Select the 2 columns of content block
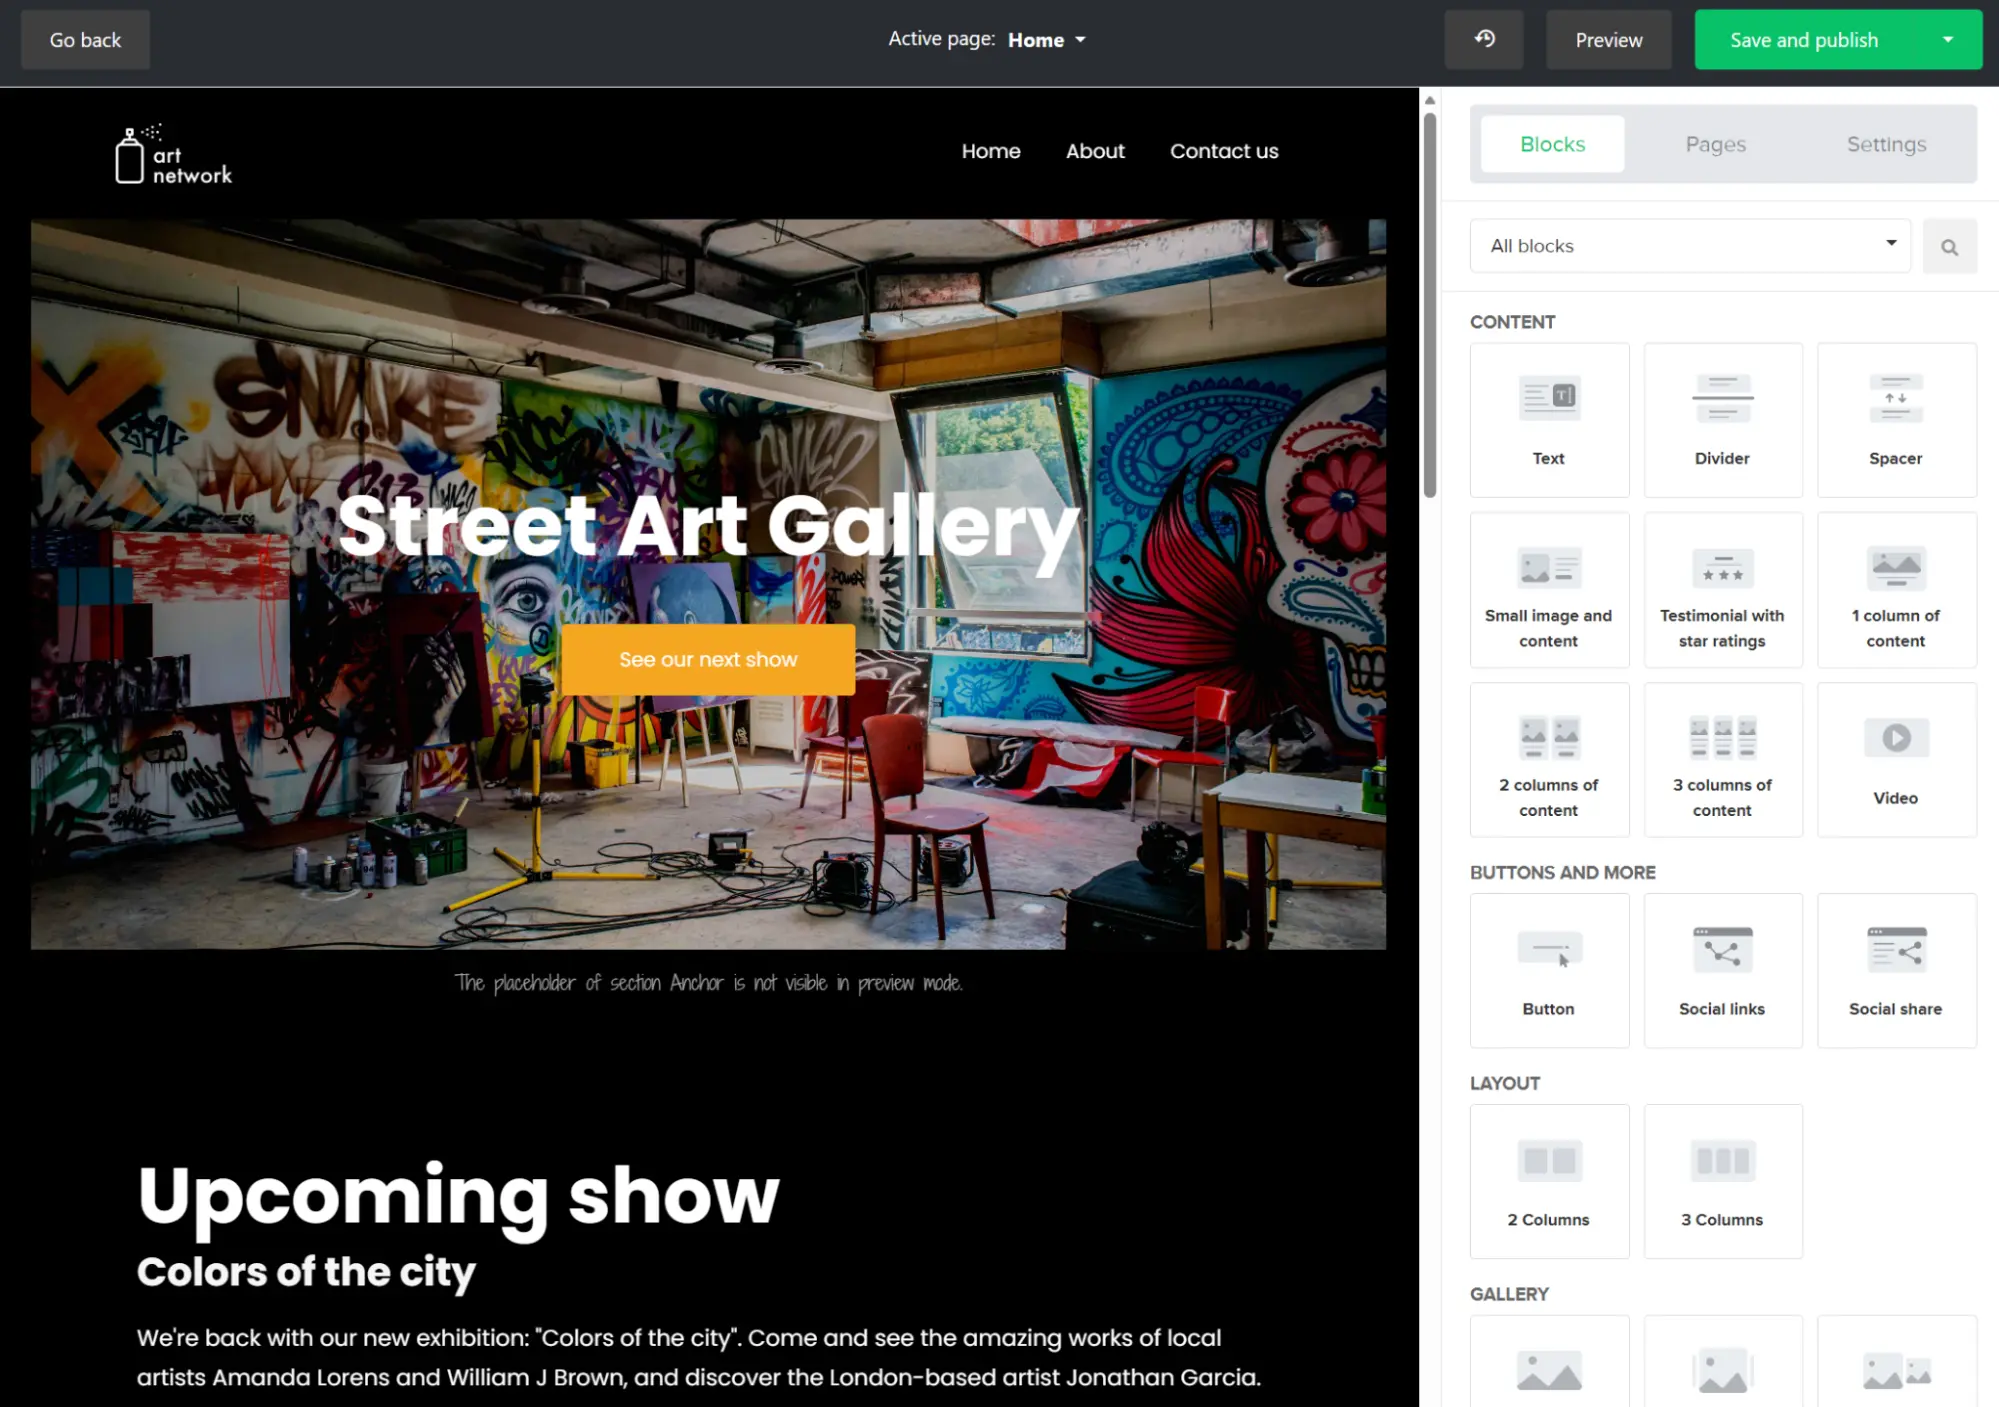Viewport: 1999px width, 1407px height. 1549,760
